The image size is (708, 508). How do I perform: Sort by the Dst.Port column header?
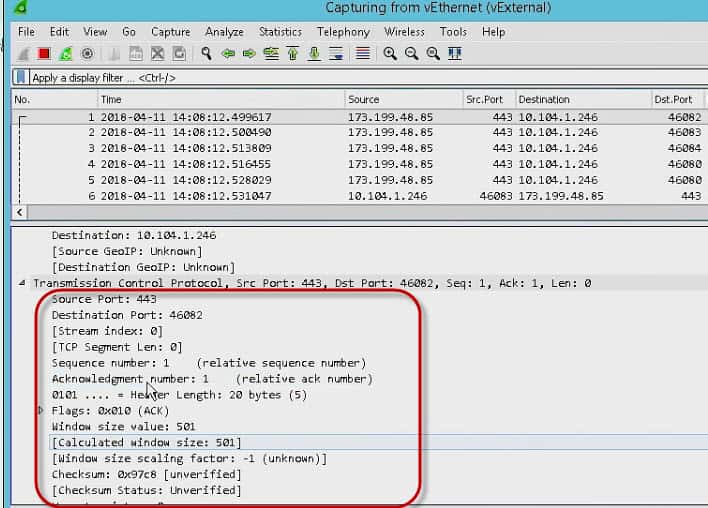coord(678,99)
